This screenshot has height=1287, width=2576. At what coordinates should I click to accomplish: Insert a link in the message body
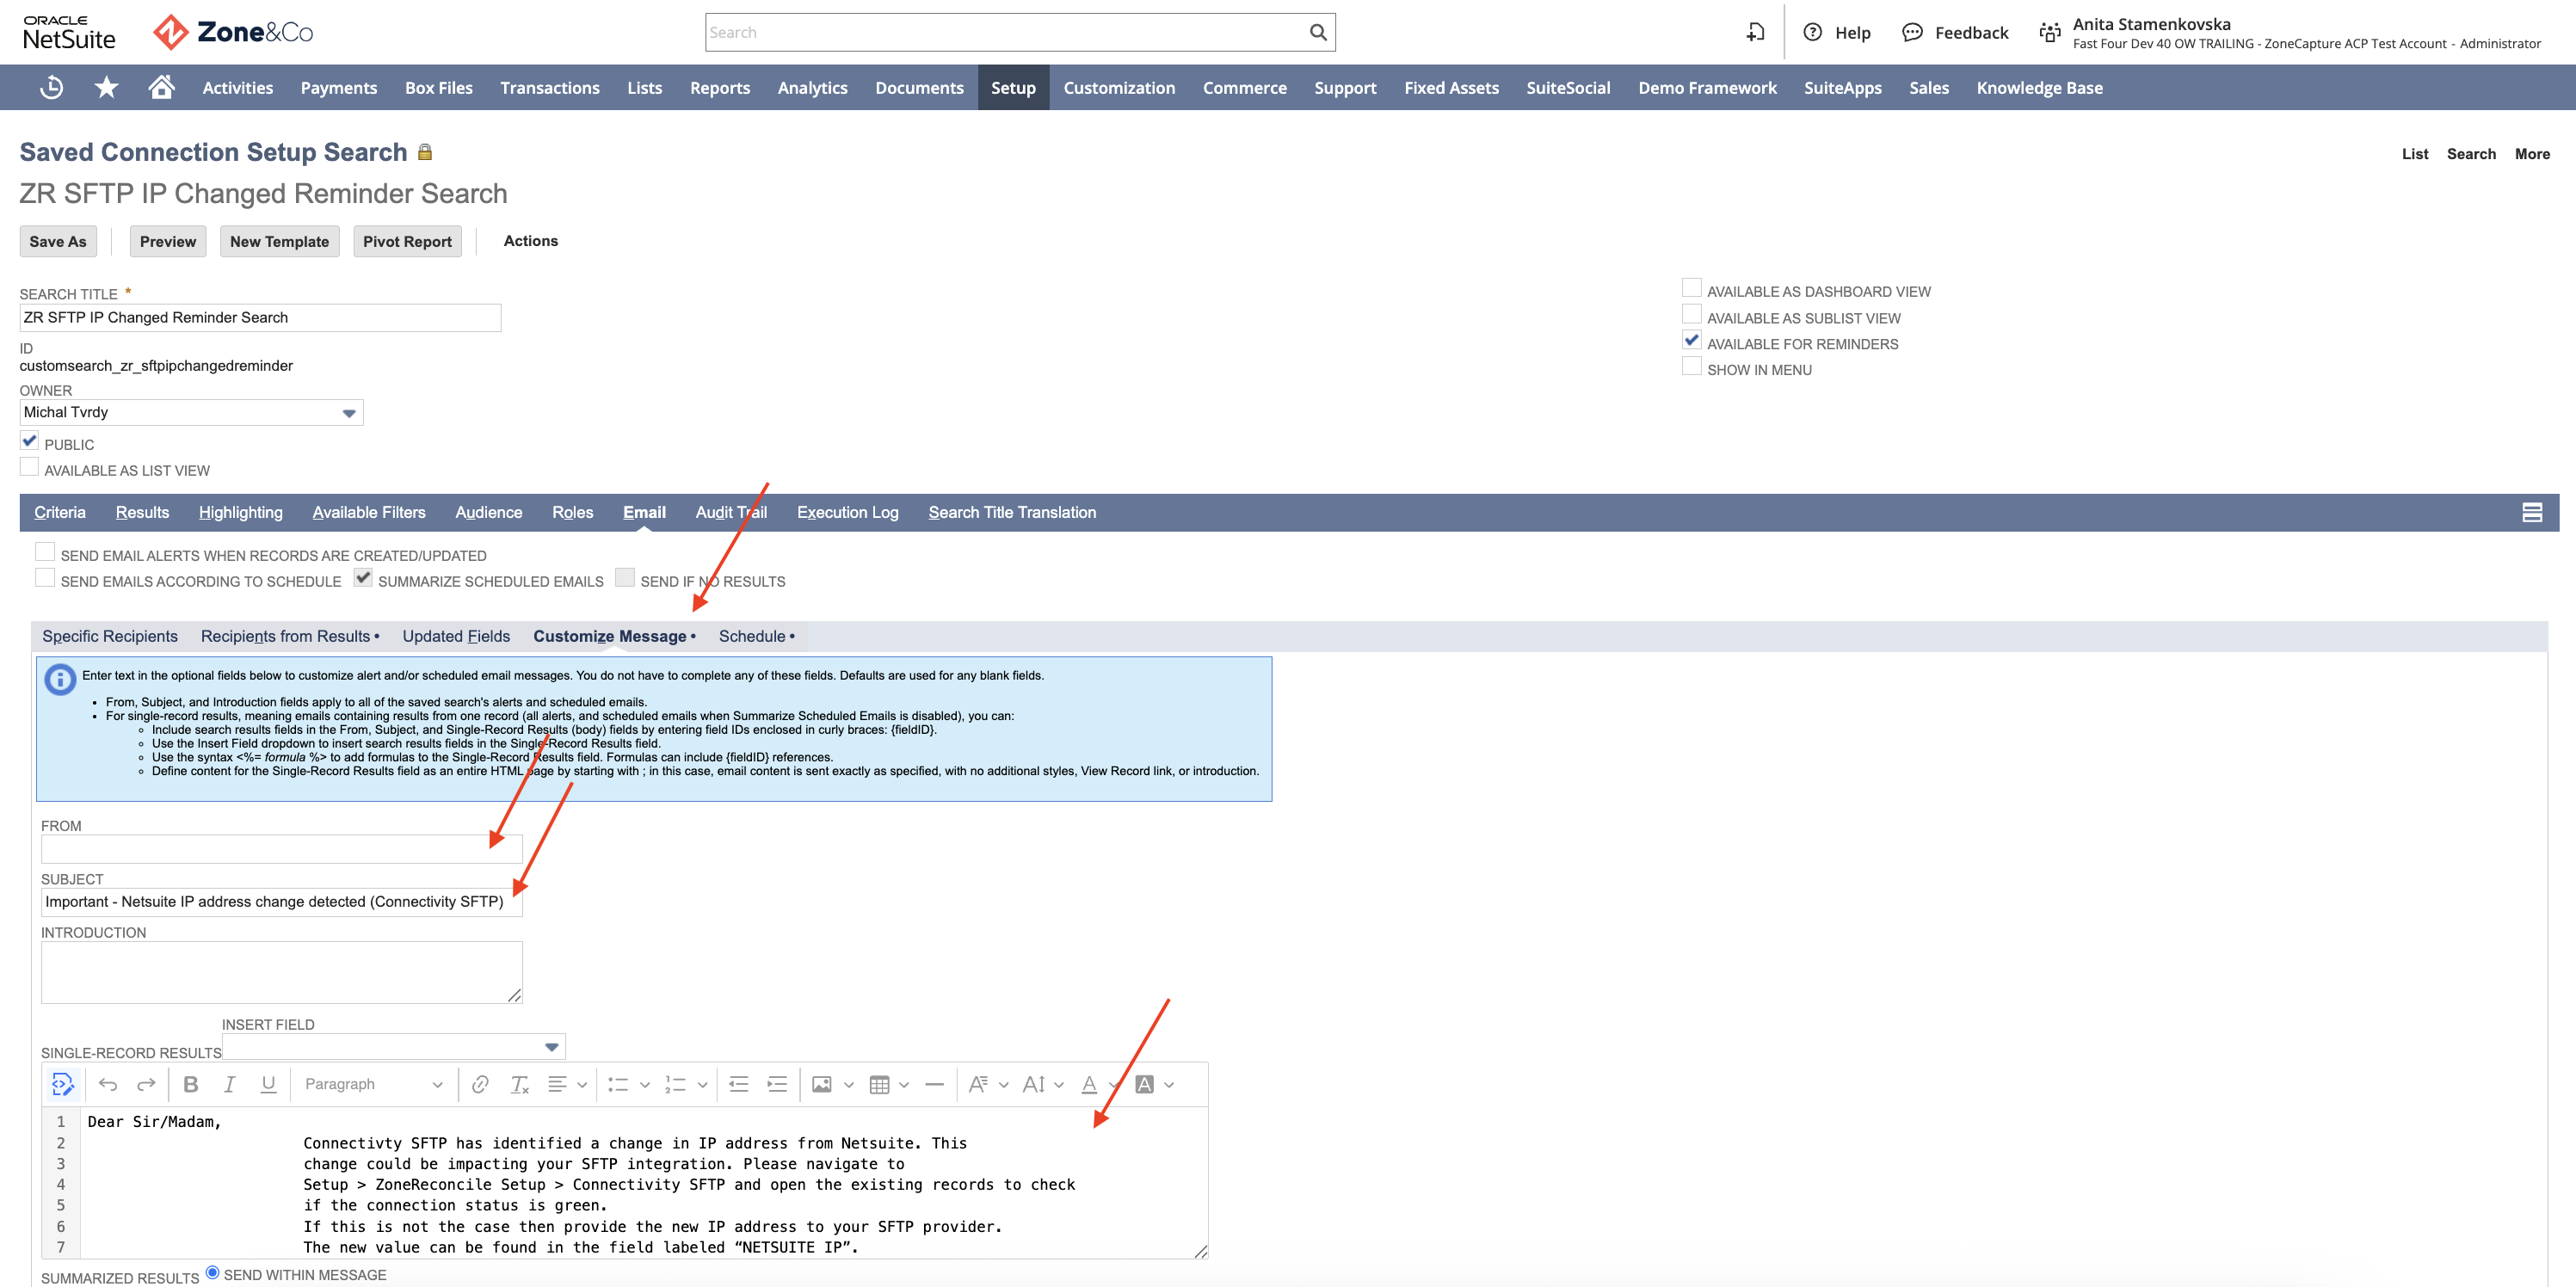point(480,1084)
